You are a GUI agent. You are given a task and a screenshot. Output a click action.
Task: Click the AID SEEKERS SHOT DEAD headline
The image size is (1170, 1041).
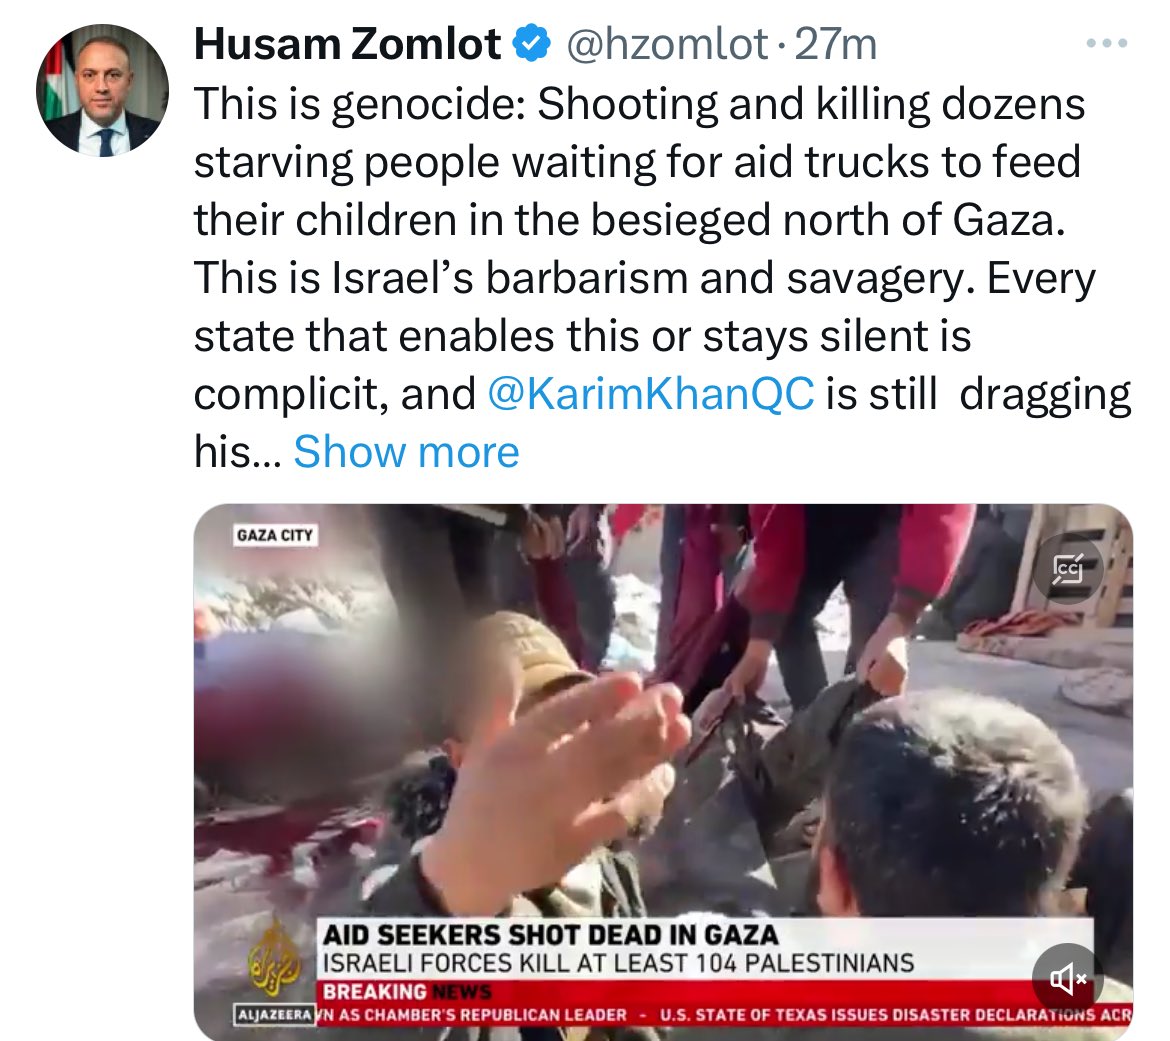tap(551, 935)
